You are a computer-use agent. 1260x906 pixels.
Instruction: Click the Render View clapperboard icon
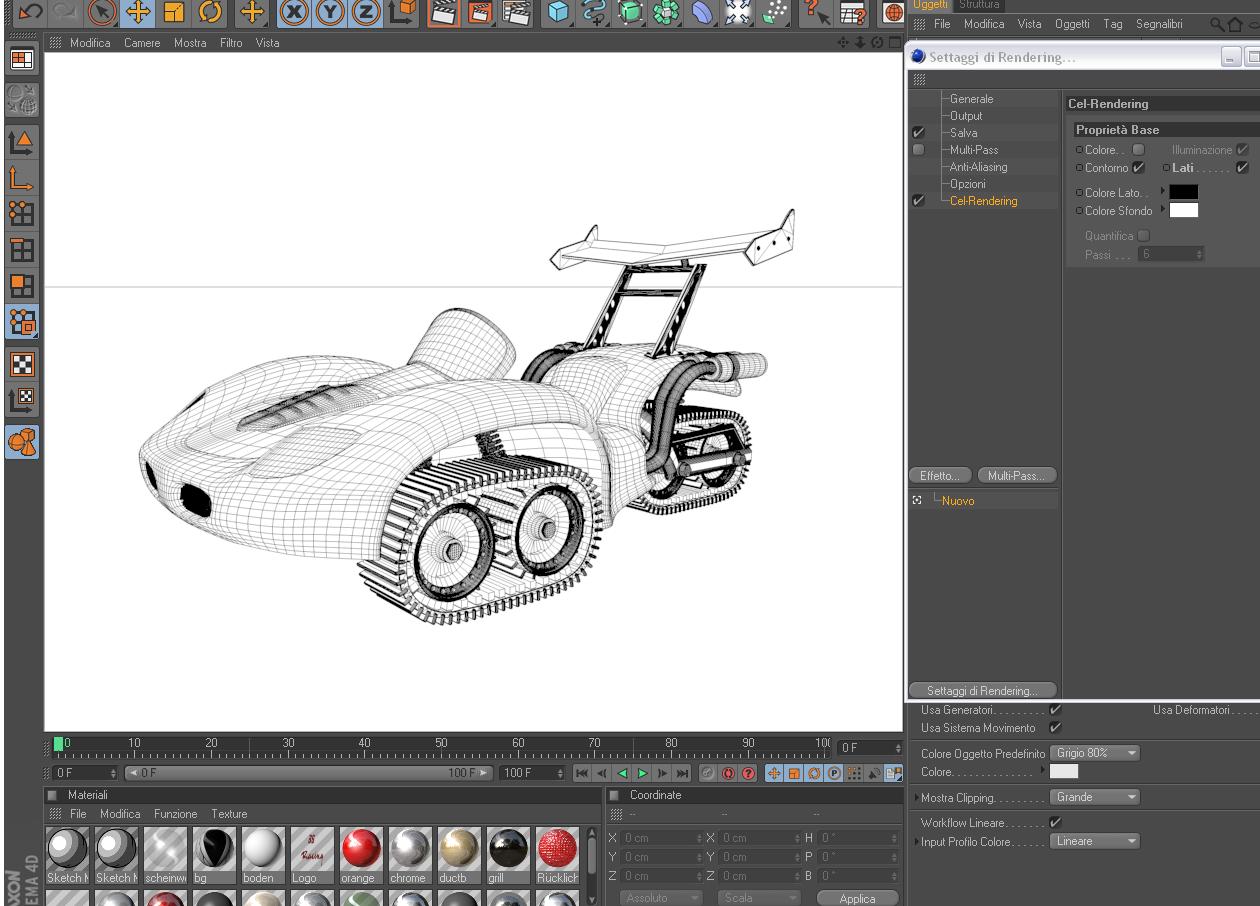click(443, 12)
